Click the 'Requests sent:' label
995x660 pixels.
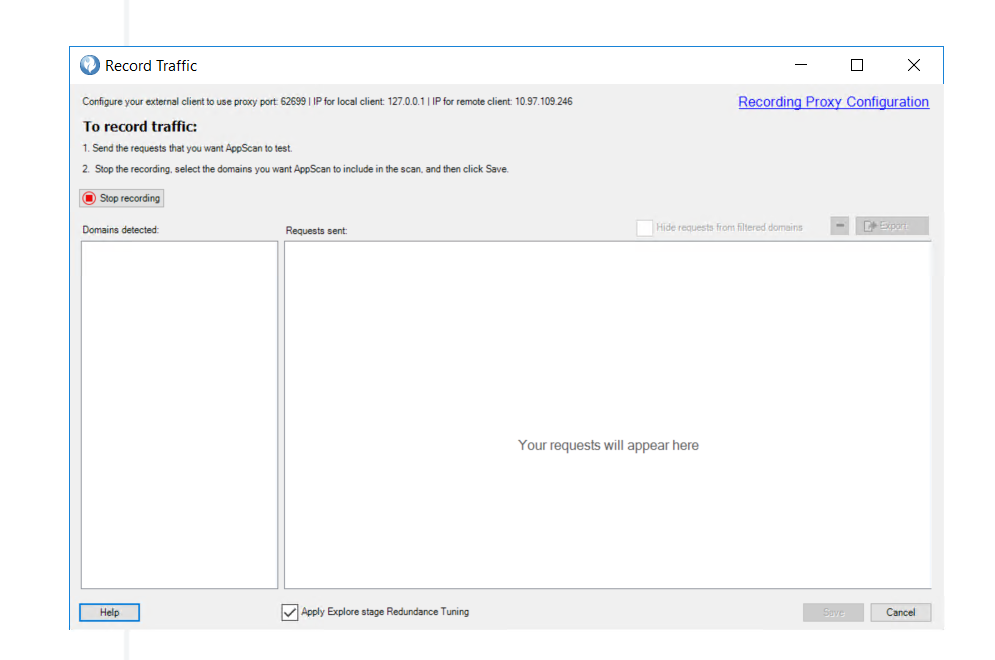click(x=316, y=230)
